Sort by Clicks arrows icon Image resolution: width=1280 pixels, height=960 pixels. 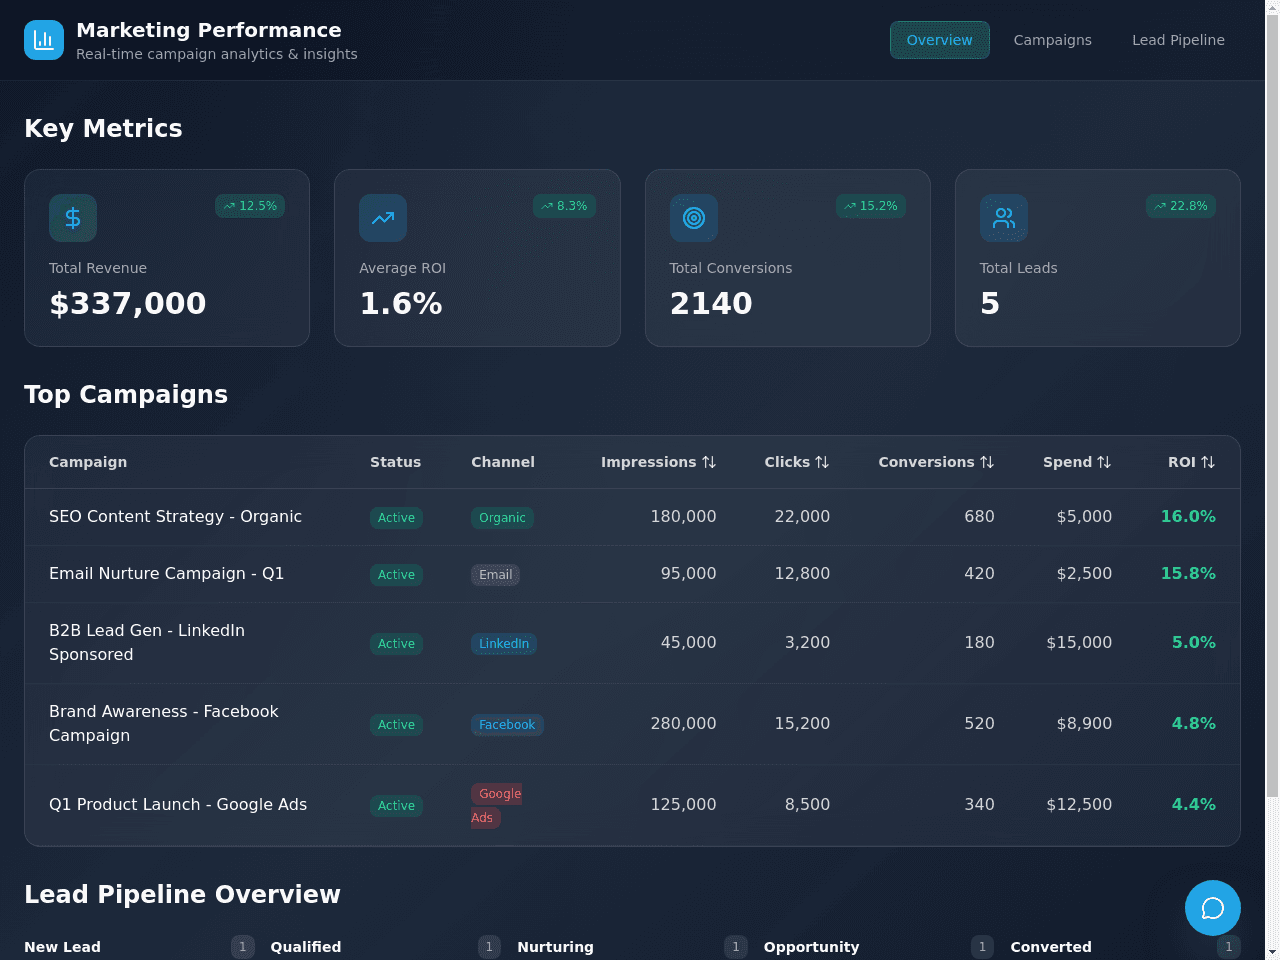coord(822,462)
